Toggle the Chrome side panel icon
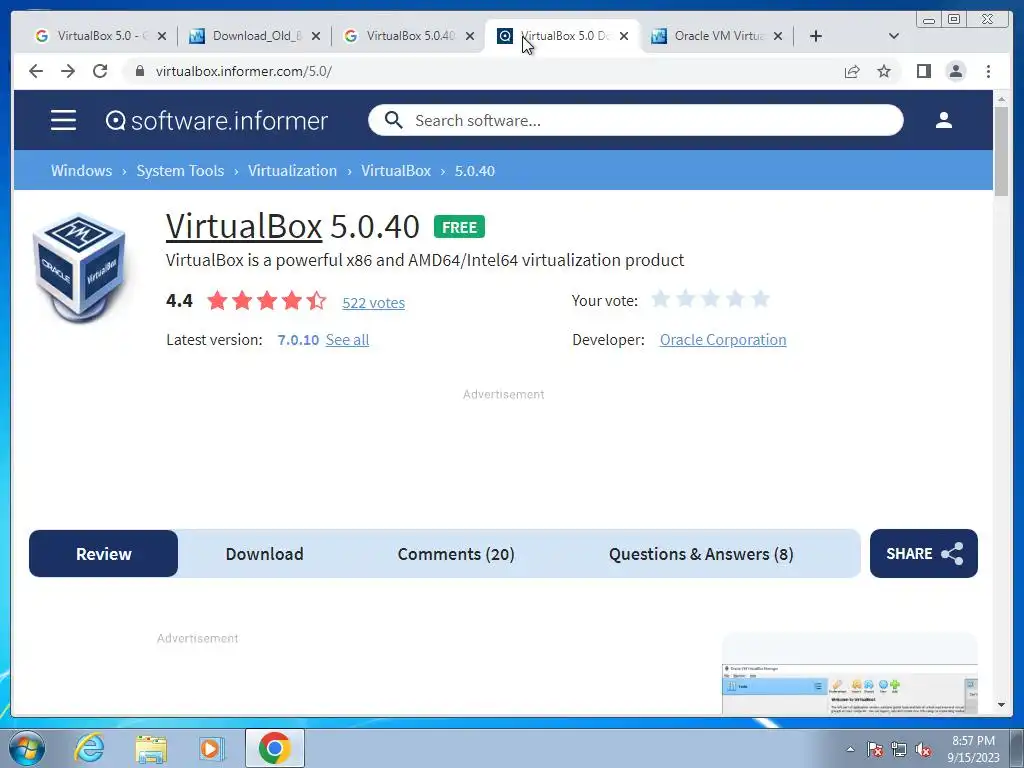 [923, 71]
